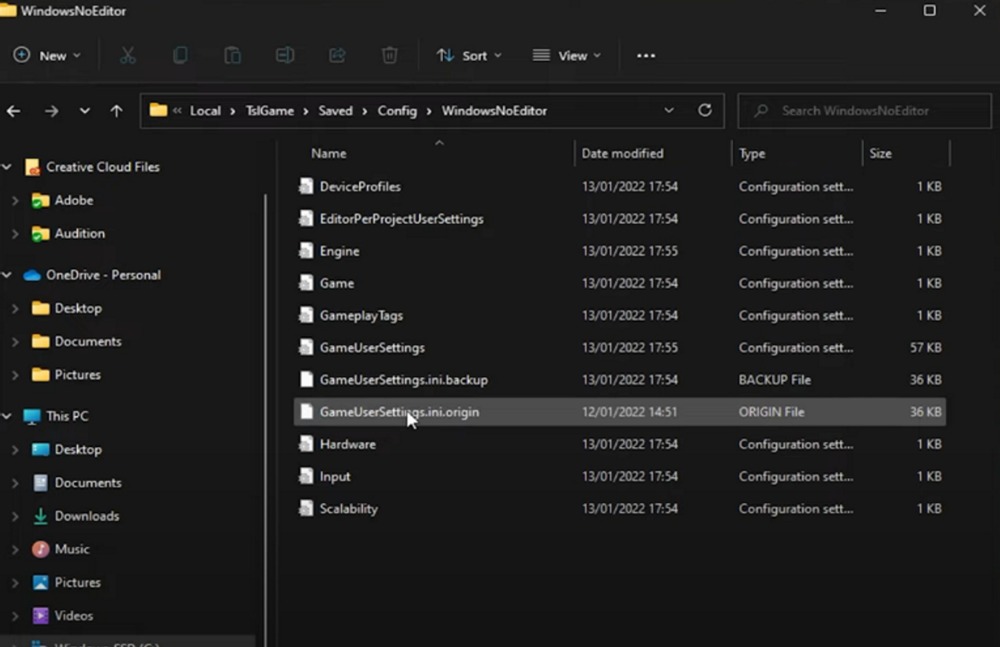Select Pictures under This PC
The height and width of the screenshot is (647, 1000).
tap(66, 582)
